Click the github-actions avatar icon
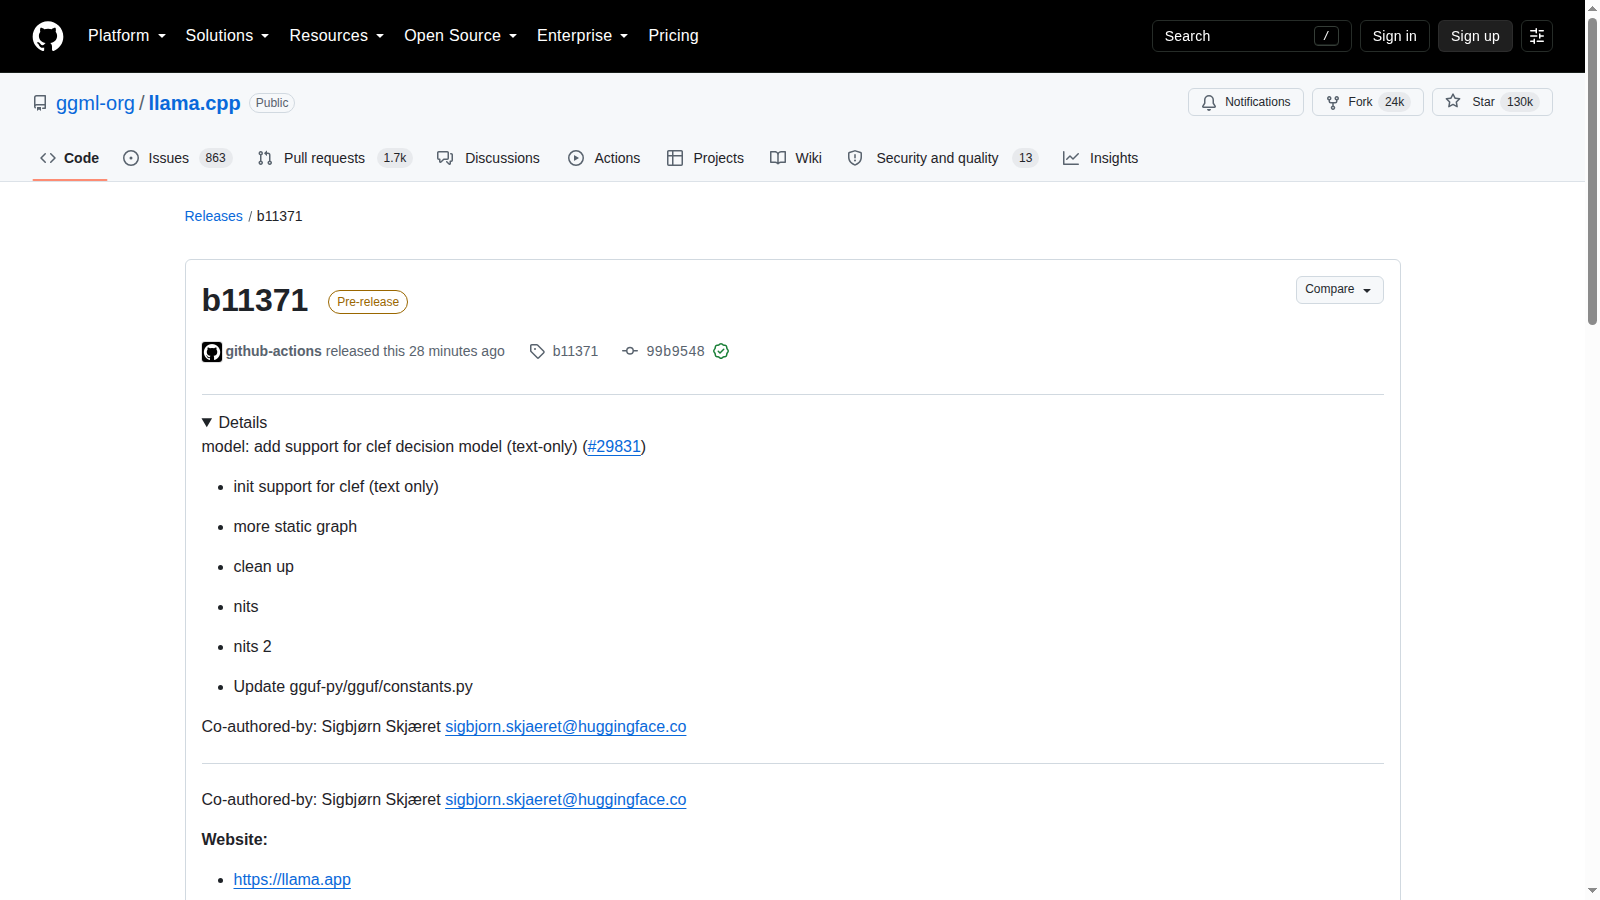This screenshot has width=1600, height=900. [212, 352]
